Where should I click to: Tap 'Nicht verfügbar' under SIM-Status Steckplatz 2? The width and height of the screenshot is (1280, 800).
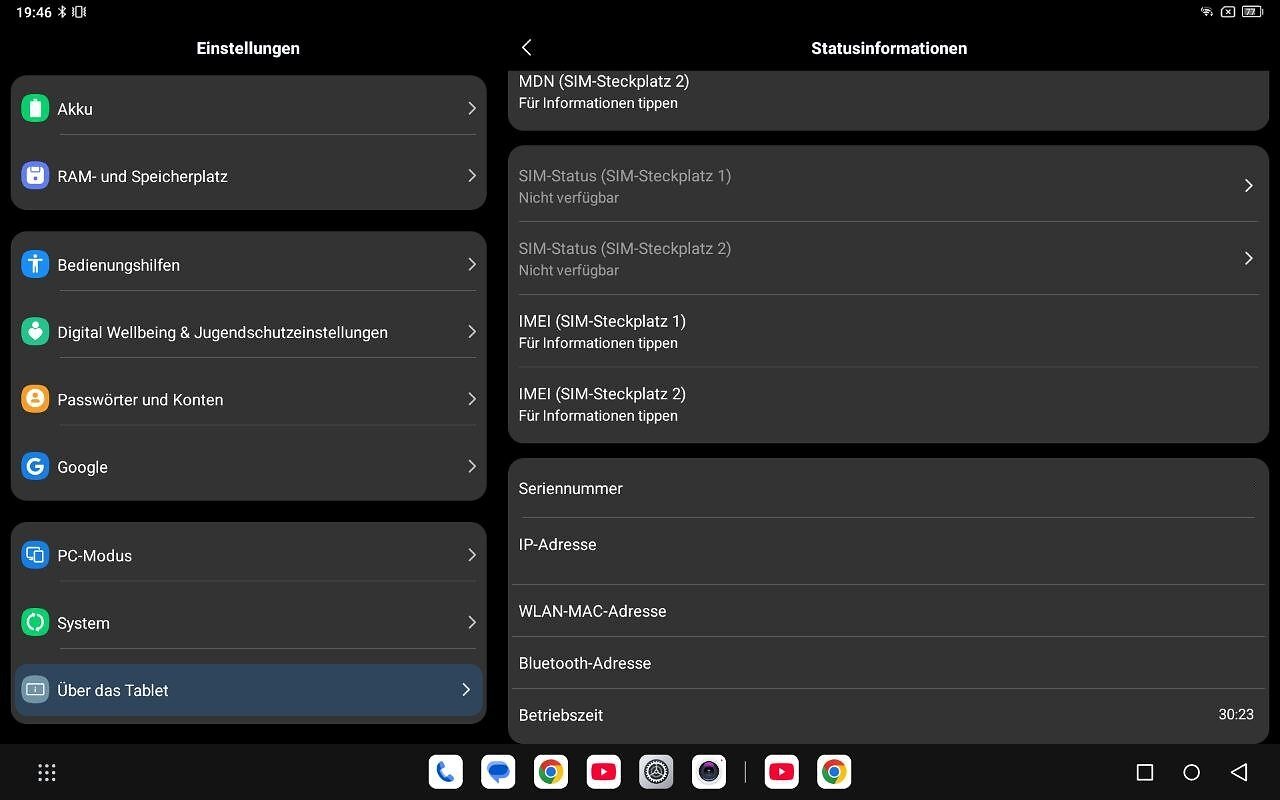coord(569,271)
